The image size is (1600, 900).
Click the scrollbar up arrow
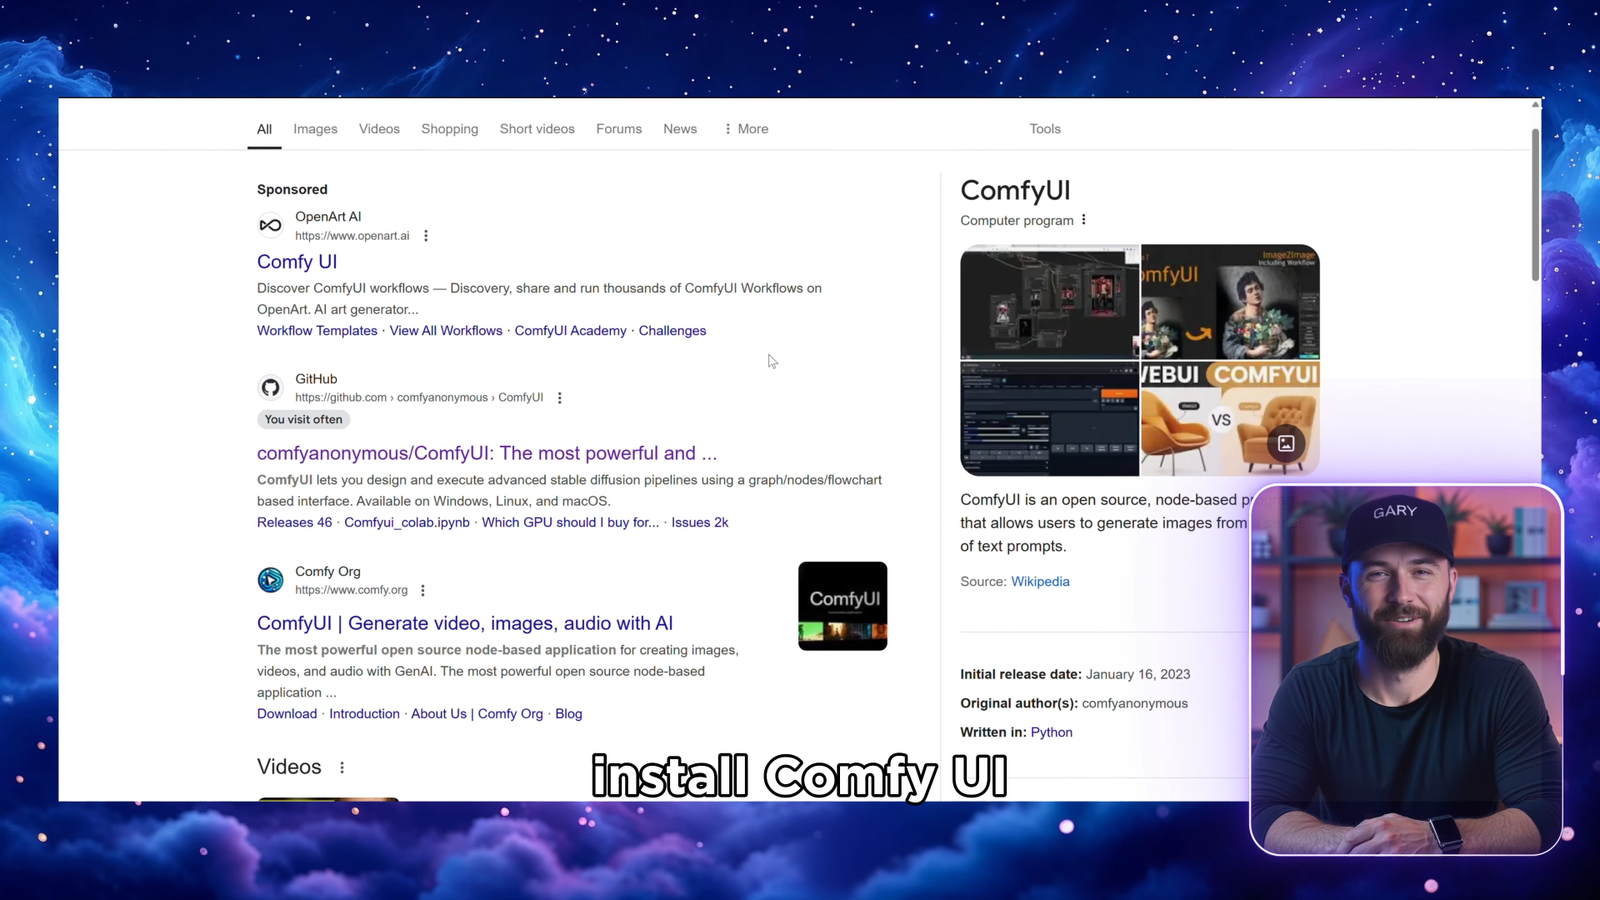(1535, 104)
